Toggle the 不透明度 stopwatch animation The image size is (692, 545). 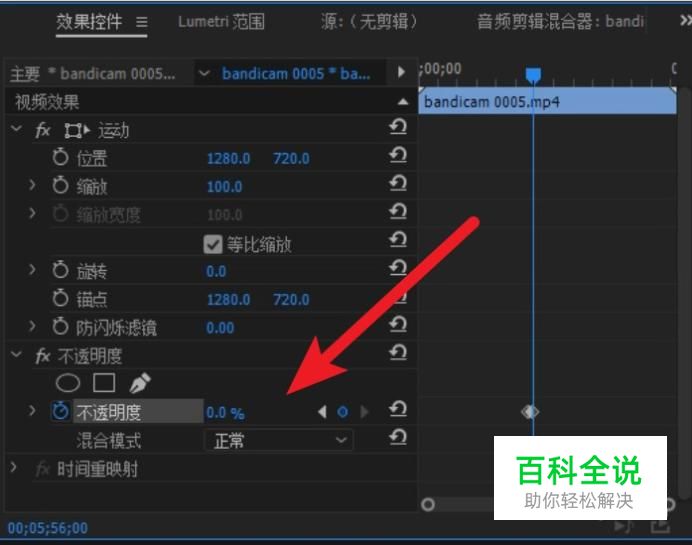point(60,411)
